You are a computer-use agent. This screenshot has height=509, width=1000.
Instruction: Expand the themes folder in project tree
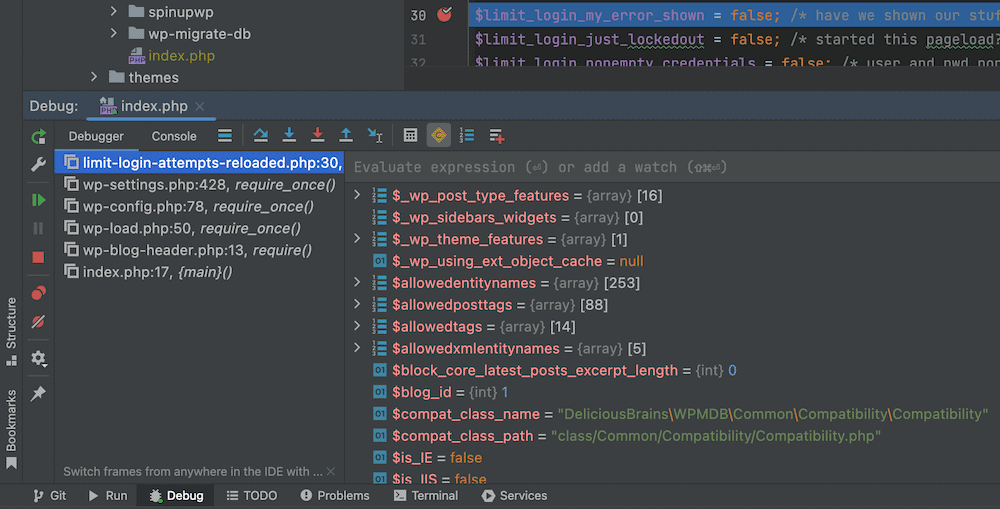coord(95,77)
